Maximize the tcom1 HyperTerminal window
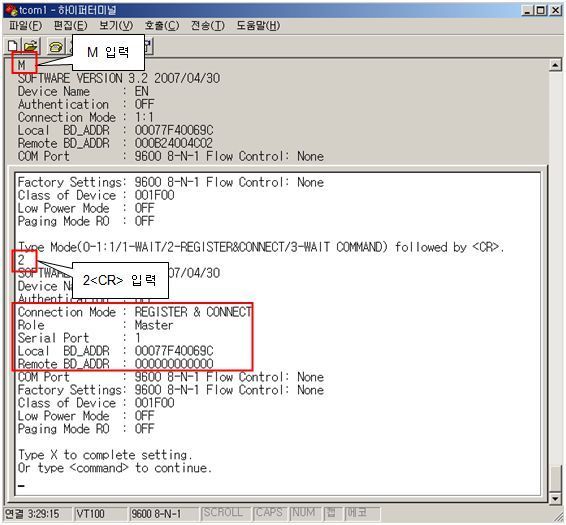This screenshot has width=566, height=525. pos(541,10)
